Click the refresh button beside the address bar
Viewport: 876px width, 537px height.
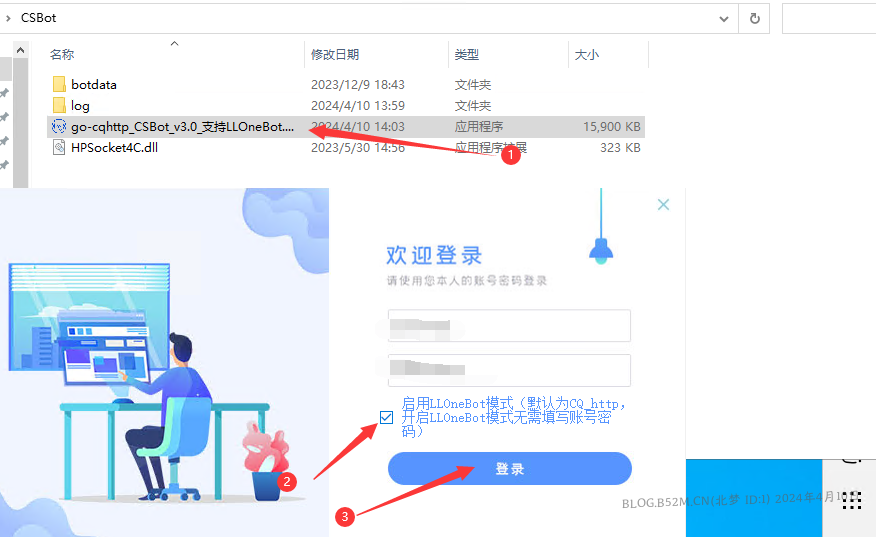coord(754,18)
